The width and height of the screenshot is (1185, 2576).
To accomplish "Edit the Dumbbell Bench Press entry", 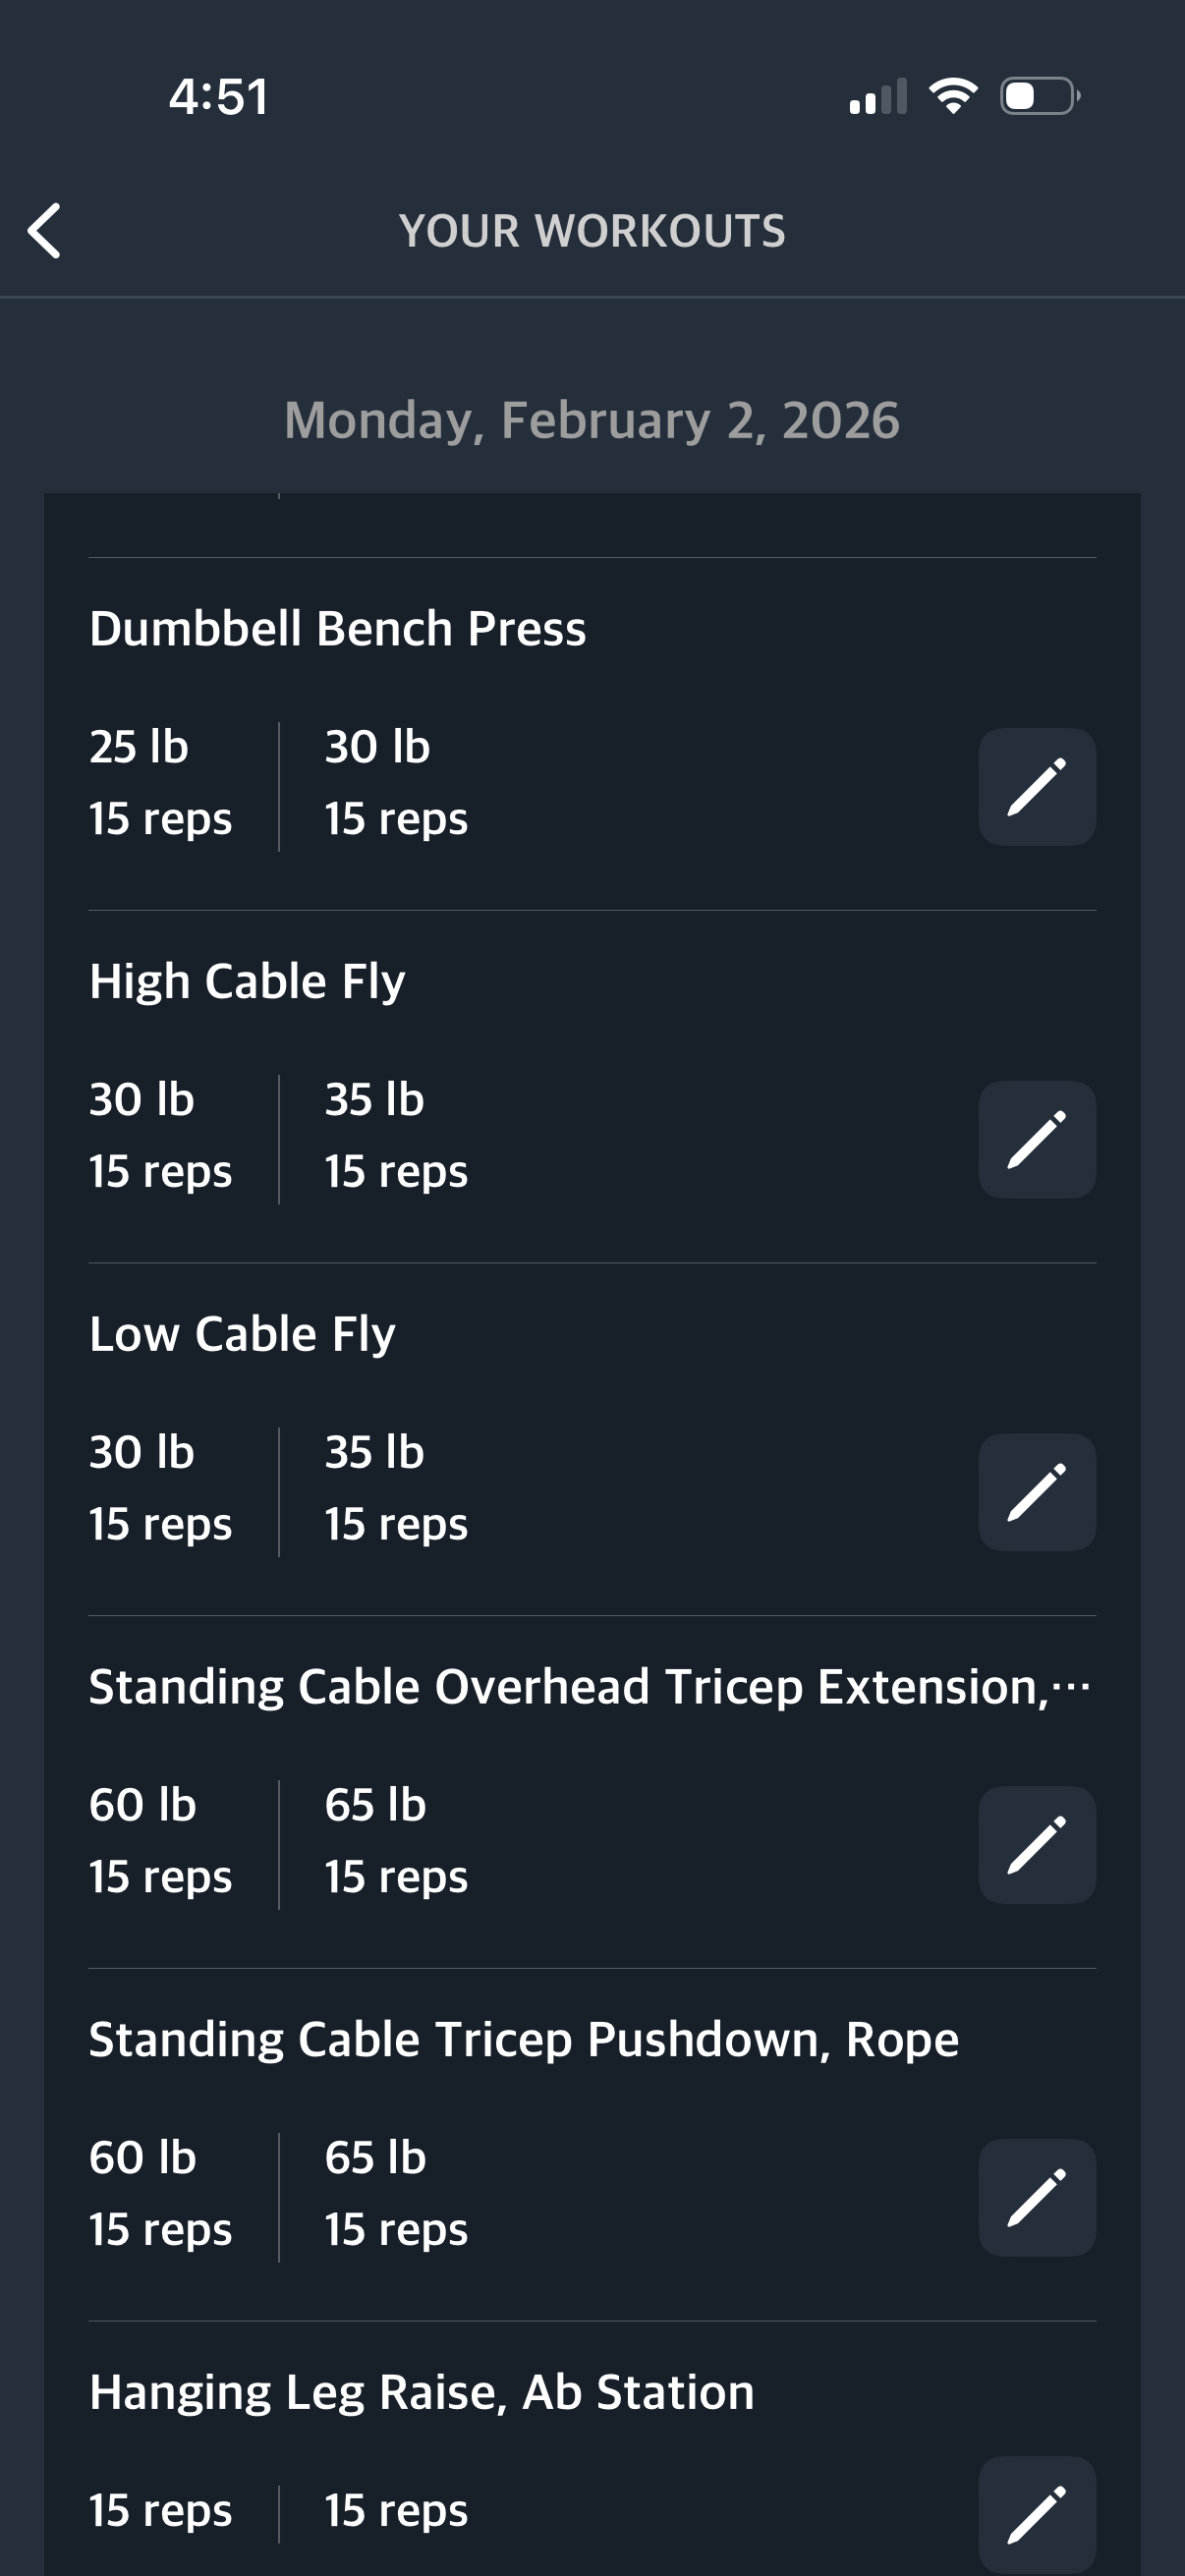I will [1036, 787].
